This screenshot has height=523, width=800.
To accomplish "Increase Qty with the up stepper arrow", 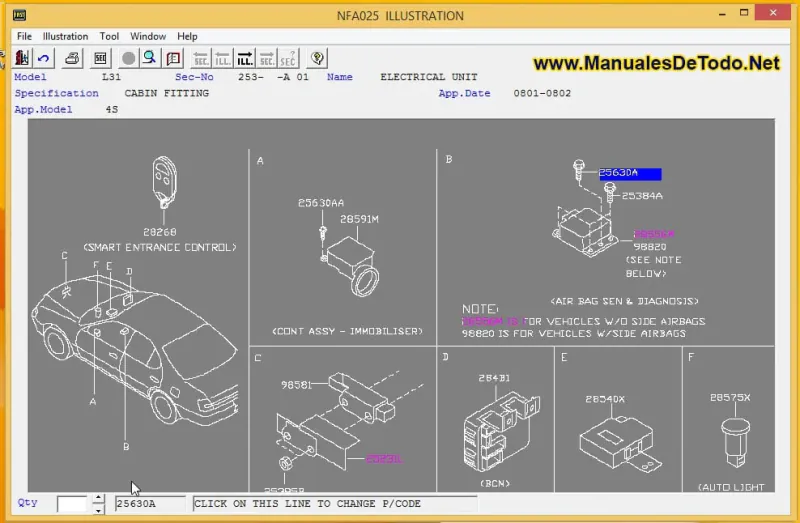I will (x=98, y=498).
